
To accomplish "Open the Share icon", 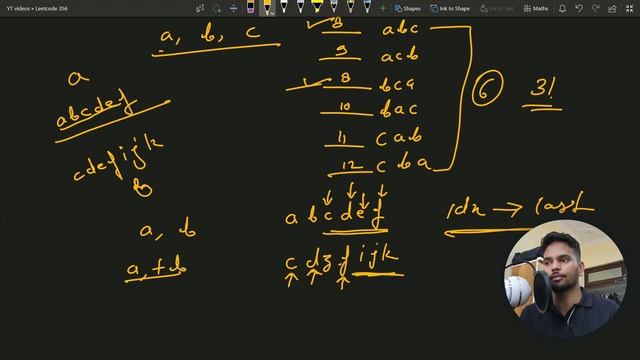I will (612, 8).
